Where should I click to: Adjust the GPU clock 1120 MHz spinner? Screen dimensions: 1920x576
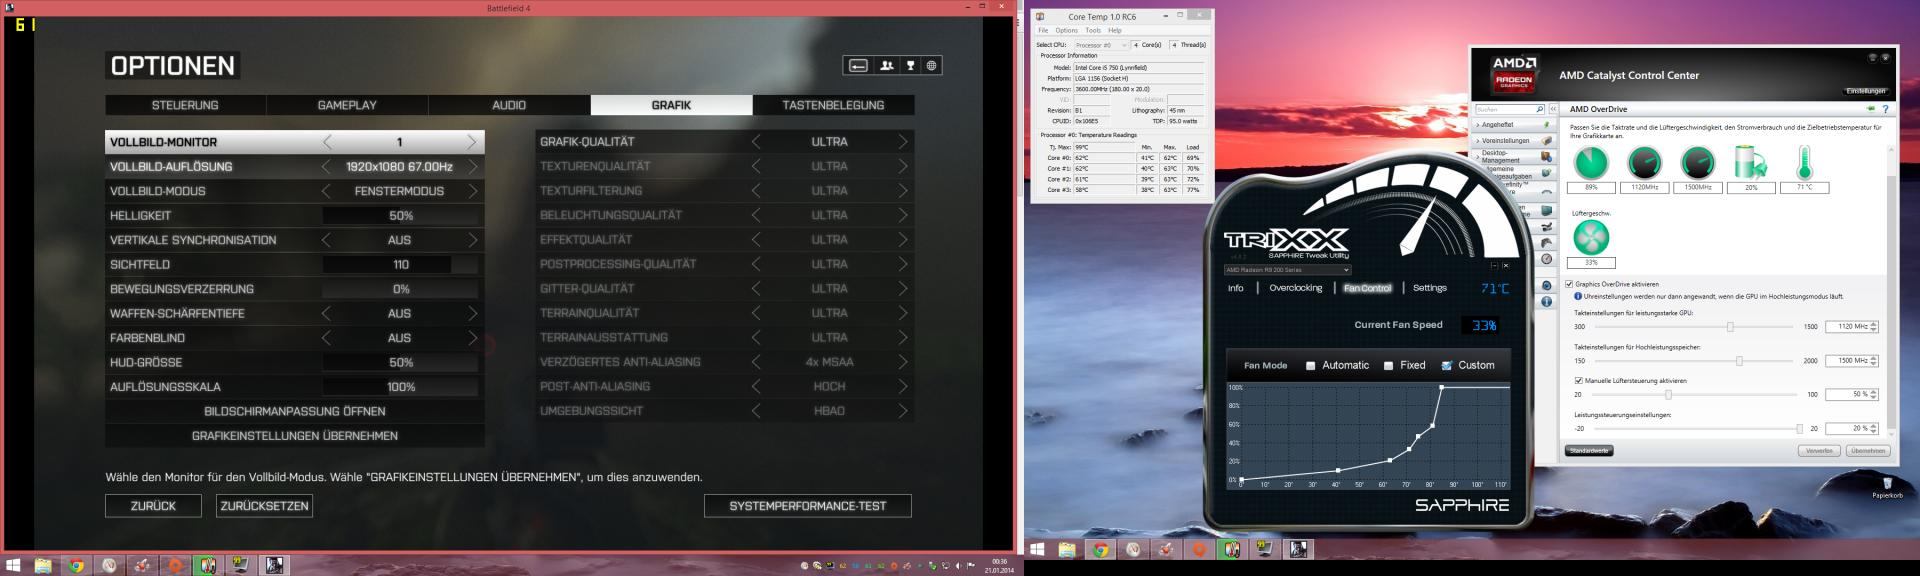[x=1873, y=327]
